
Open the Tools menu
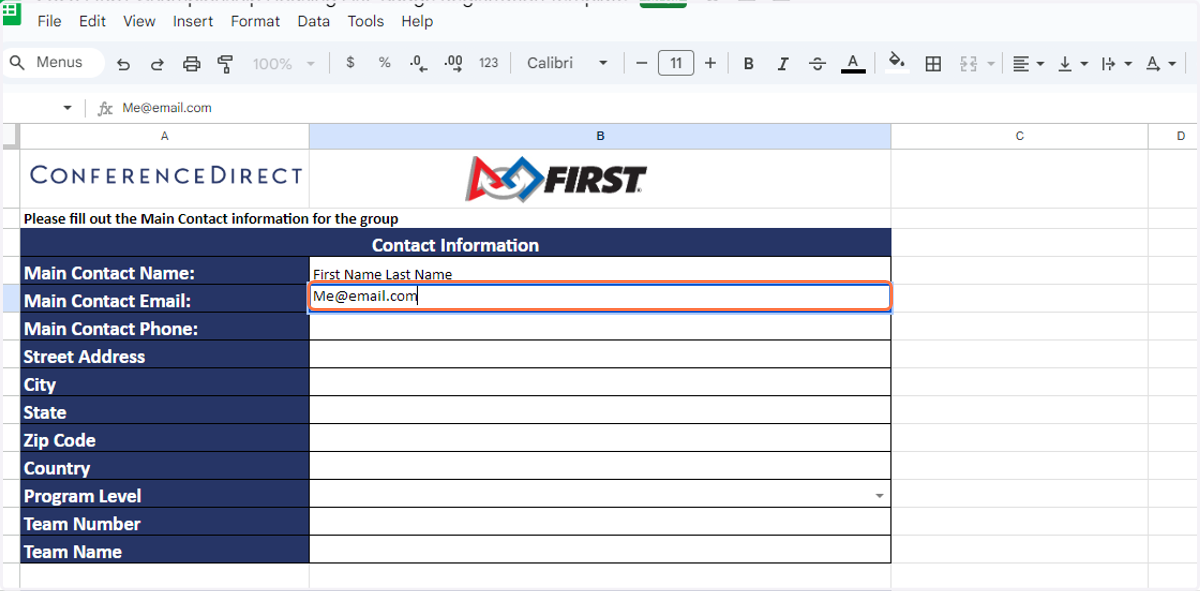coord(366,21)
